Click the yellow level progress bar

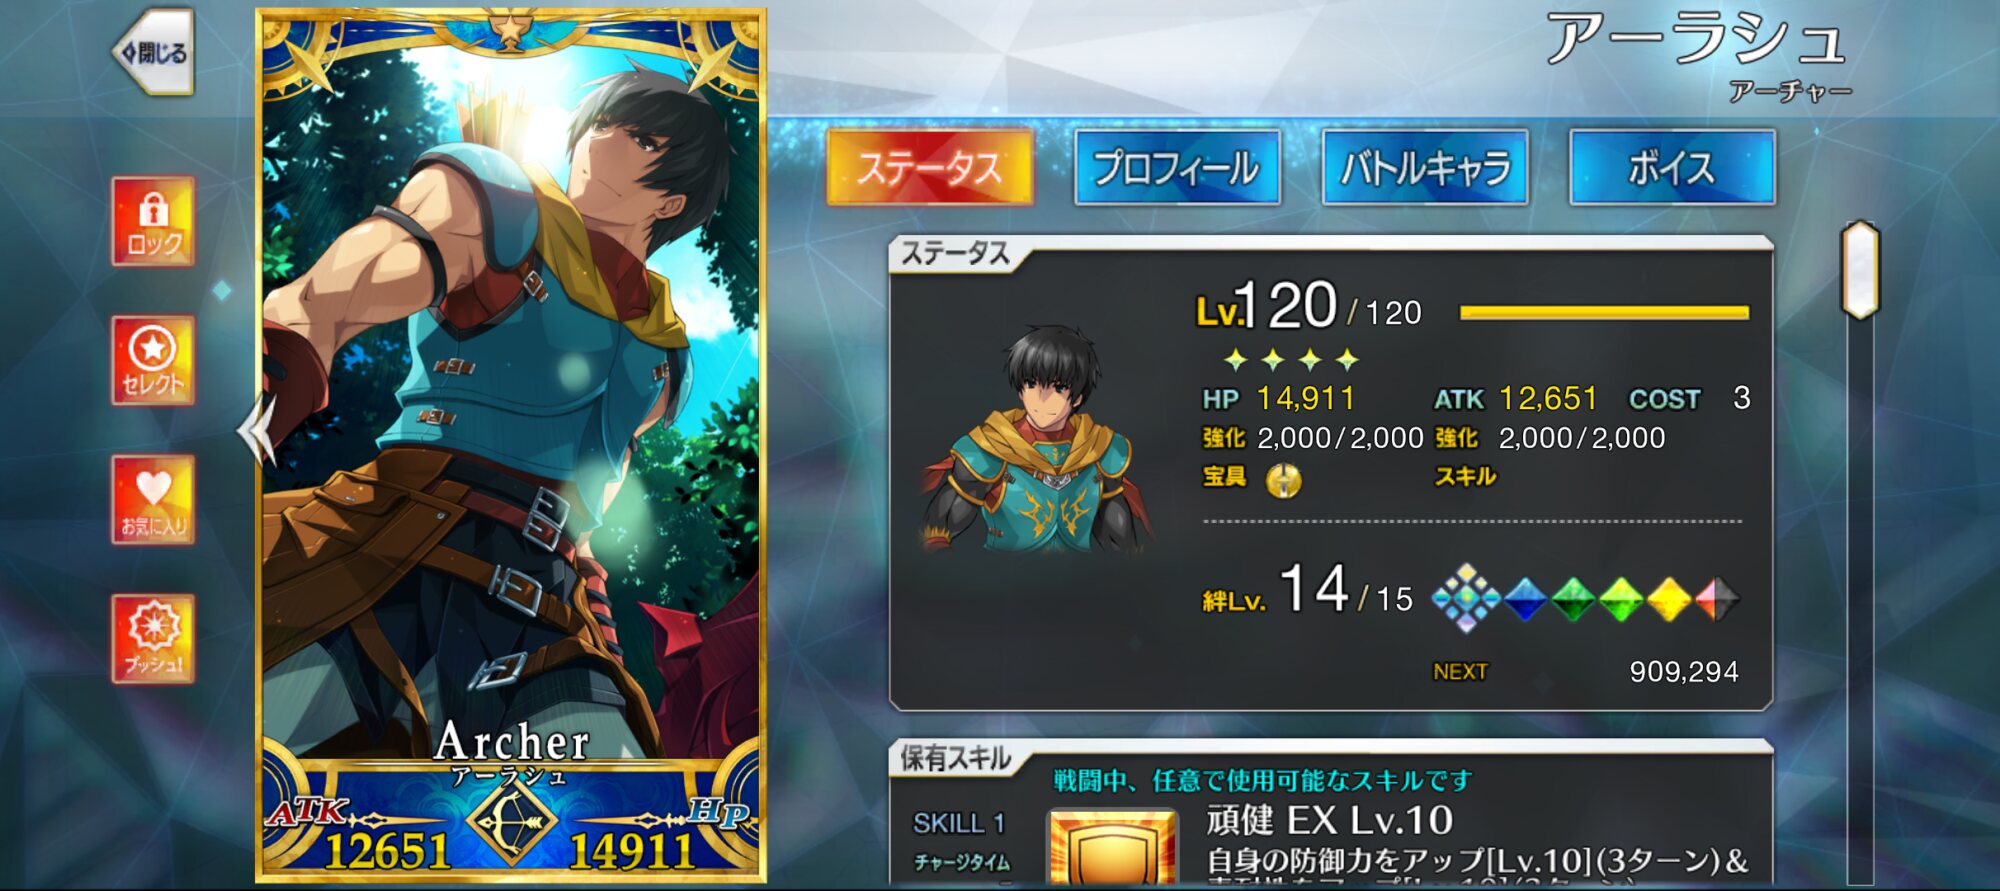[x=1604, y=313]
